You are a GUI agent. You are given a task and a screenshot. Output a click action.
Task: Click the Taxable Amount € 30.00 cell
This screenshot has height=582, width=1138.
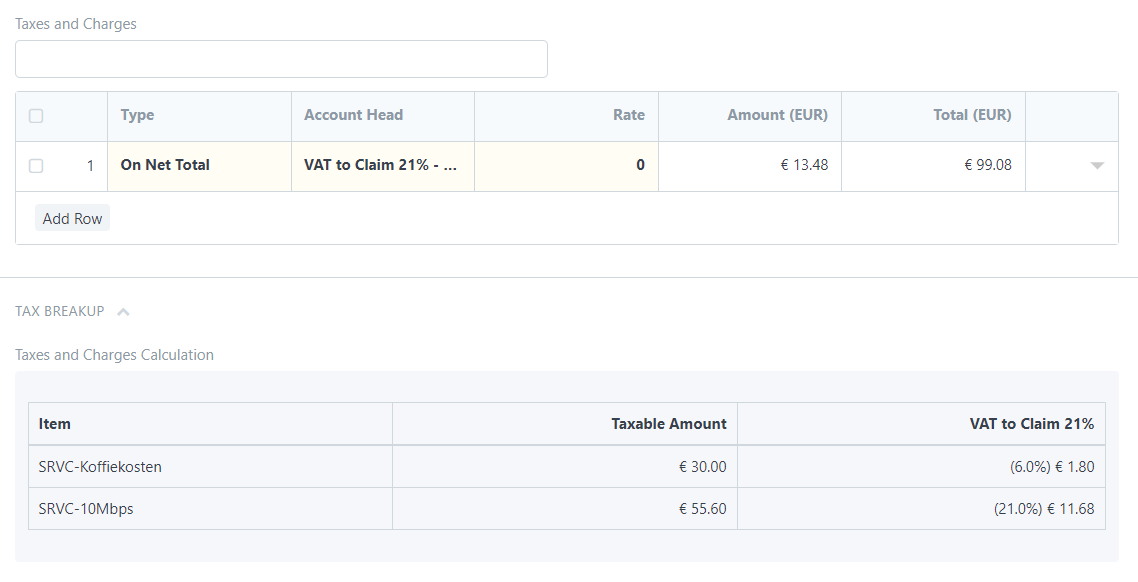[702, 467]
